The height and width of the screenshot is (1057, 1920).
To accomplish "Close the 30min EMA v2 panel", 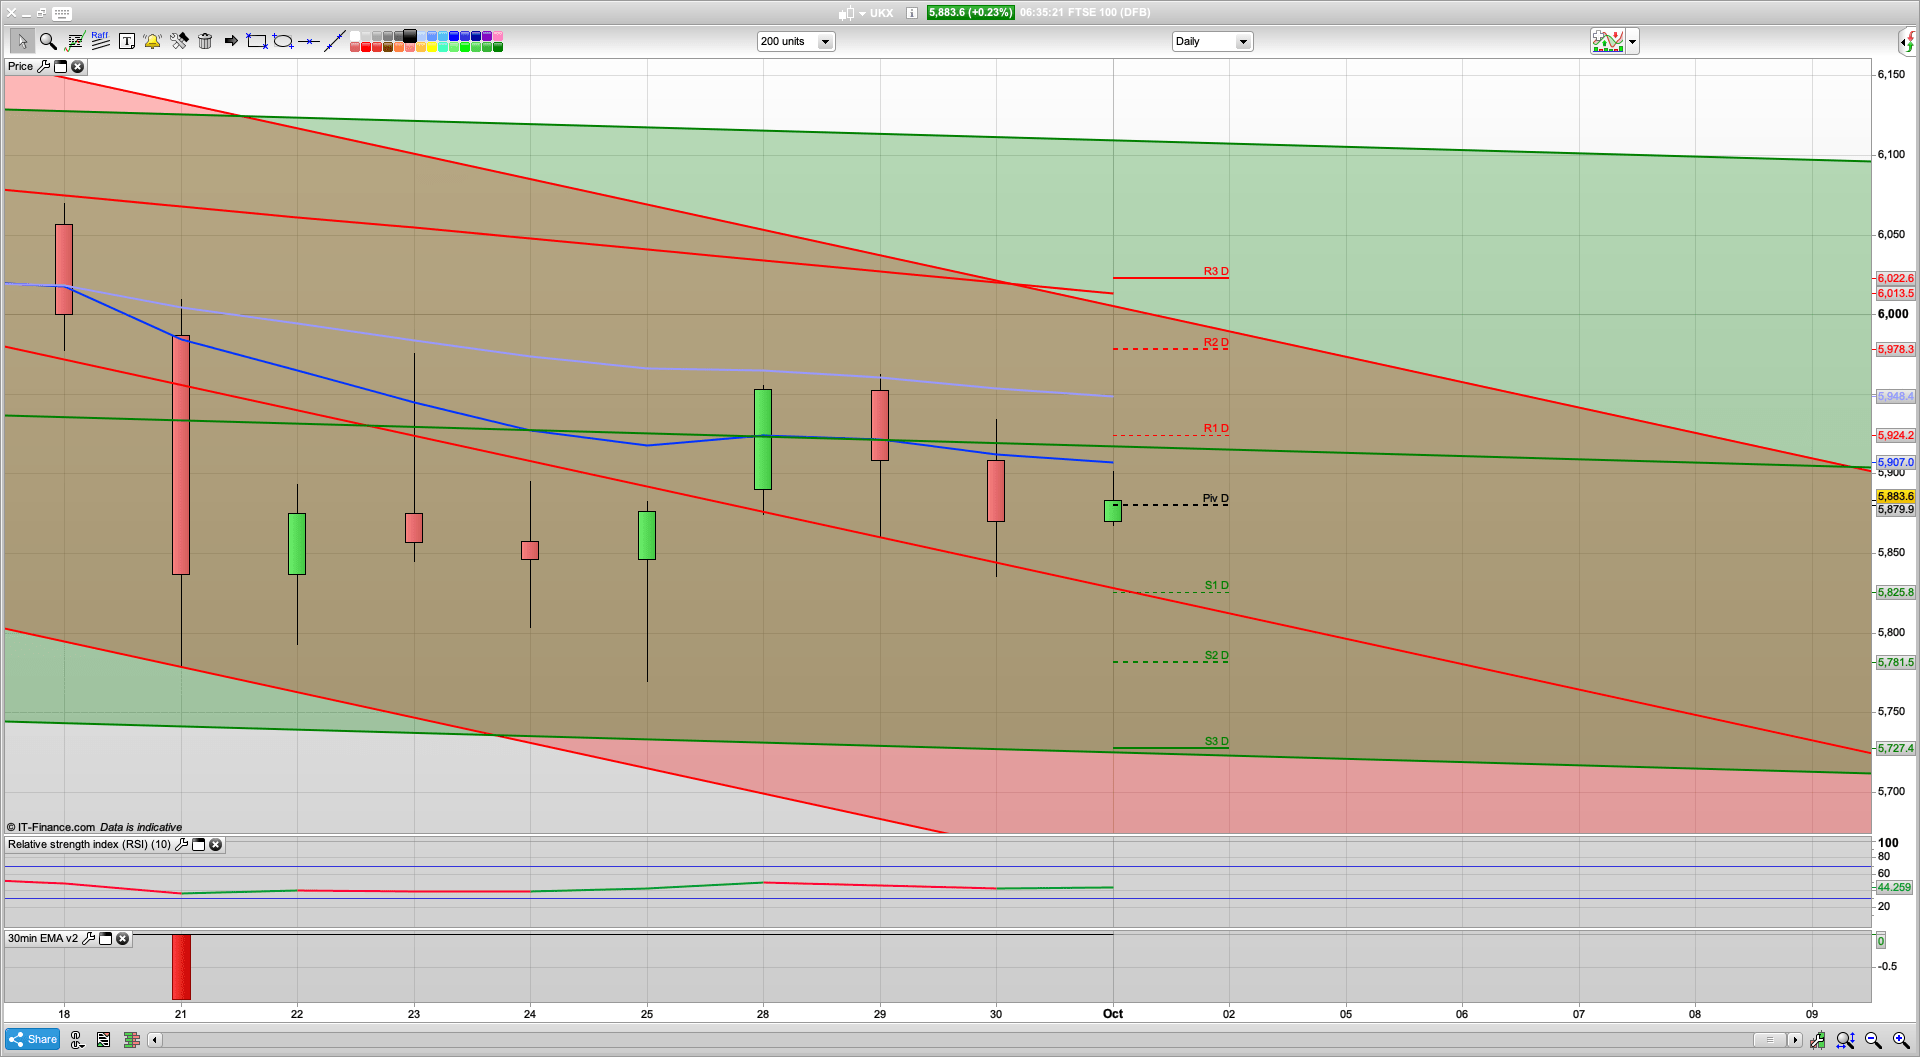I will click(122, 938).
